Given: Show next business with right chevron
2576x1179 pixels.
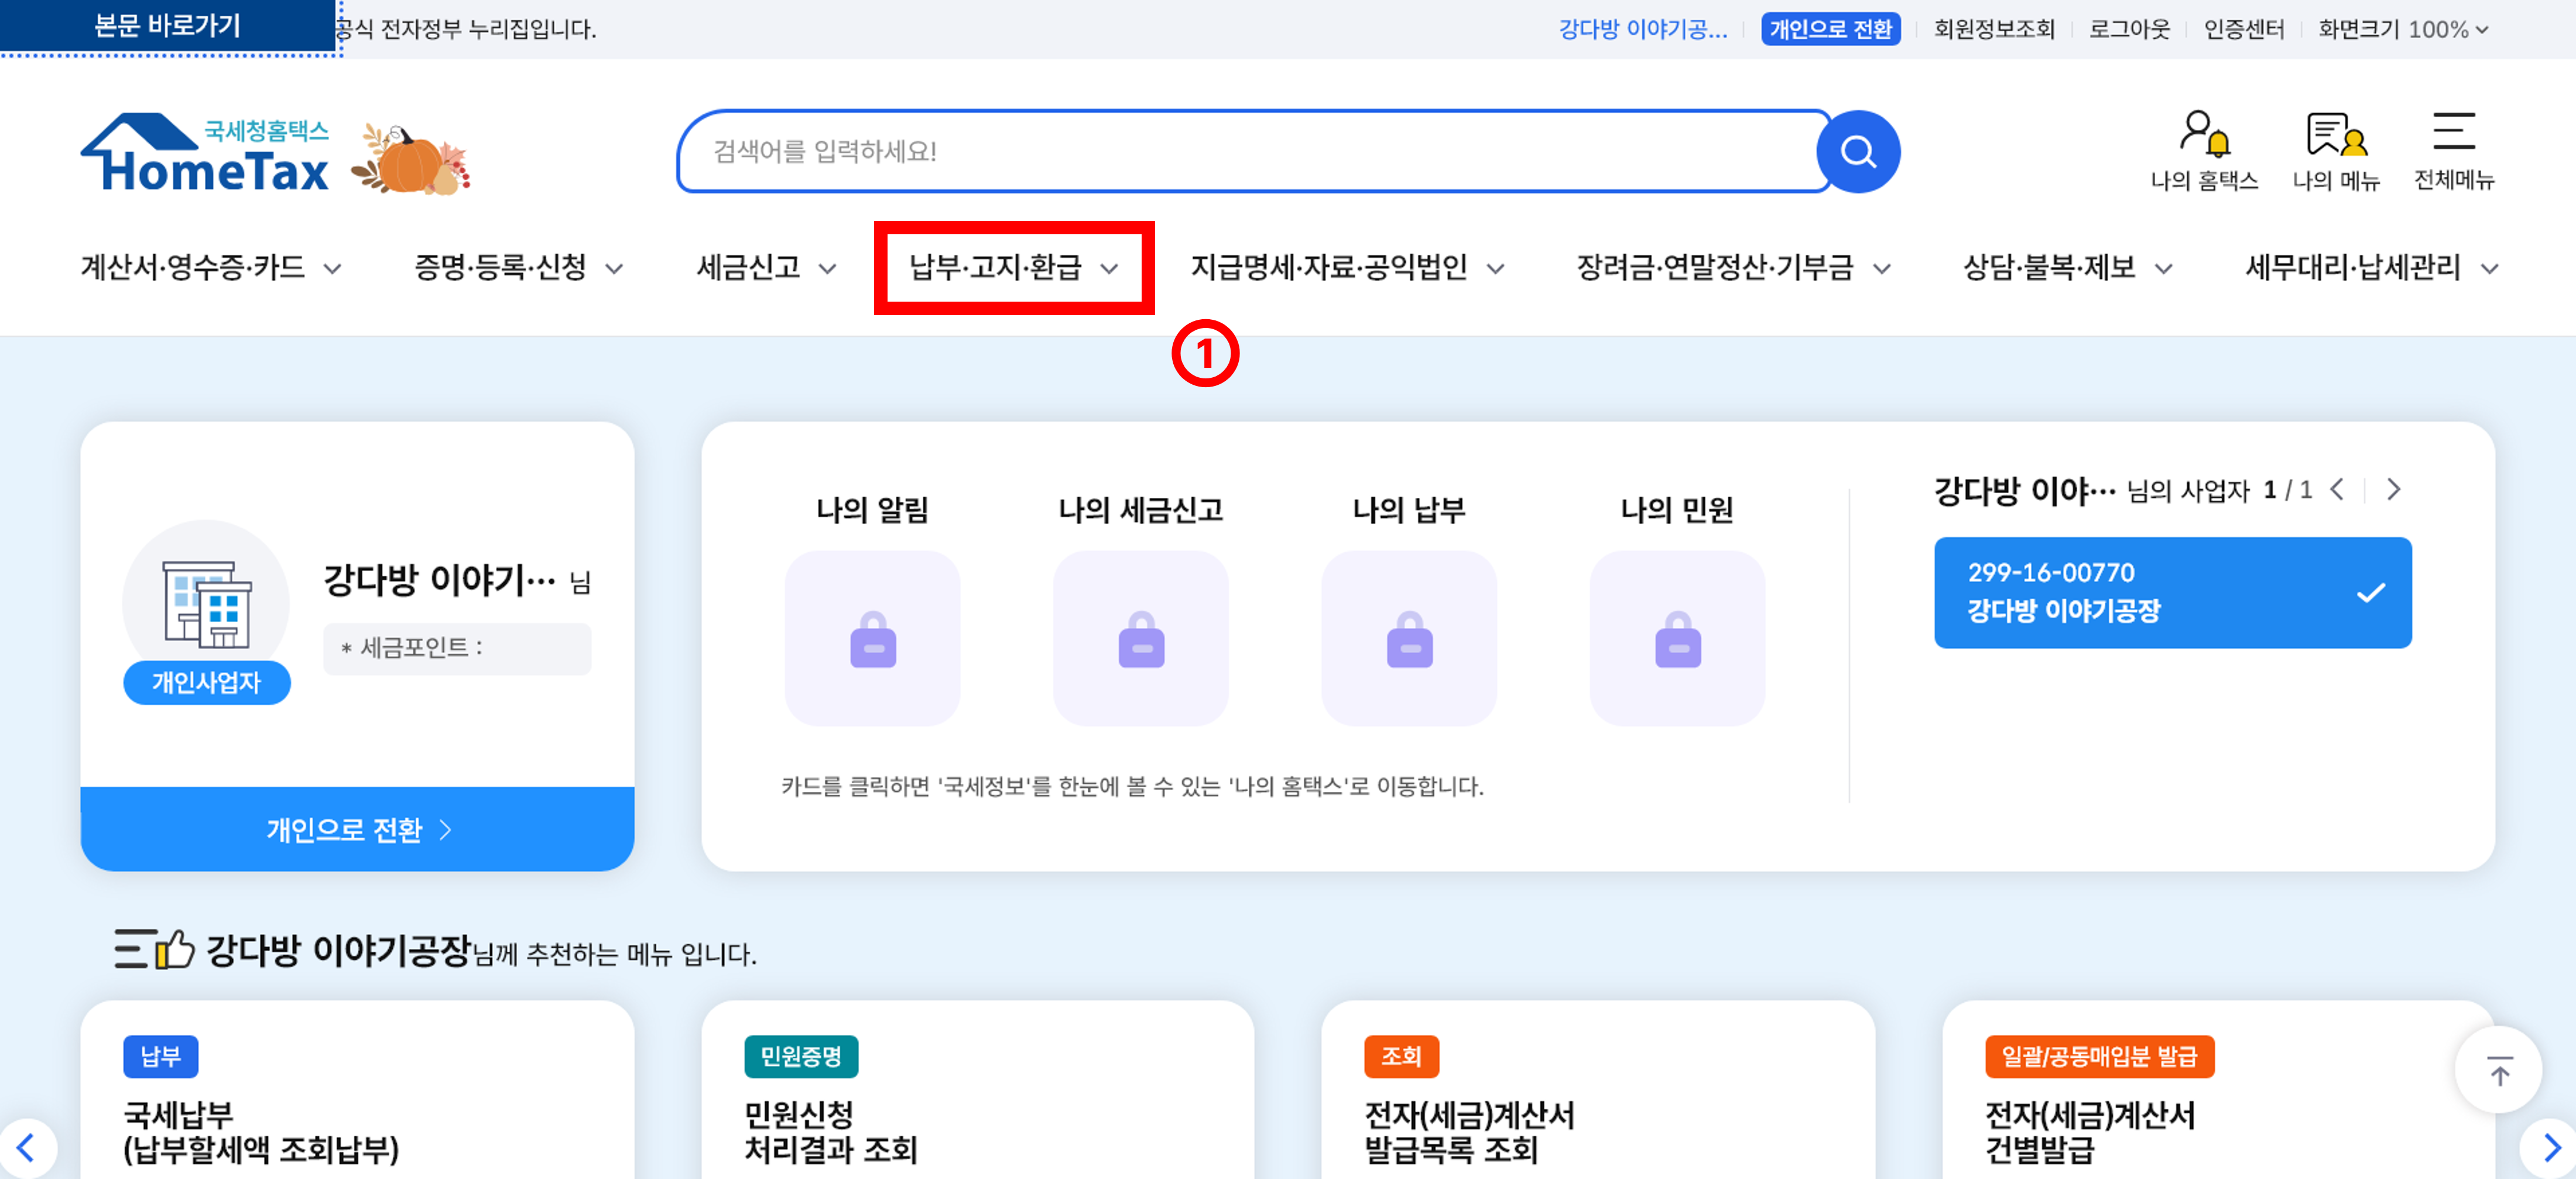Looking at the screenshot, I should click(x=2393, y=490).
